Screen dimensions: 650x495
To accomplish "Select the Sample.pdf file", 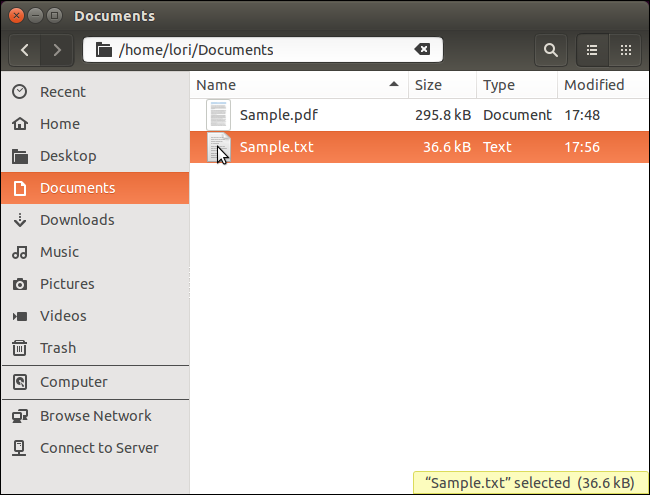I will pos(278,115).
